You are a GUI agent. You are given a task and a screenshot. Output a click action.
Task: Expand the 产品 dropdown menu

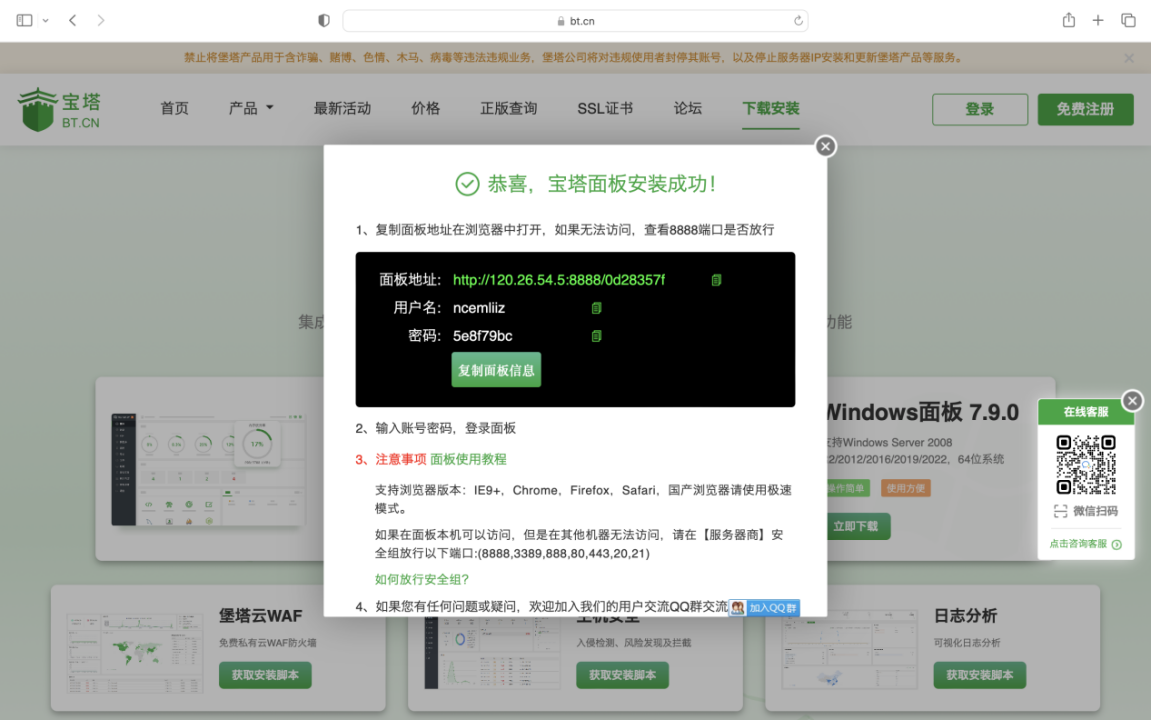click(x=251, y=109)
